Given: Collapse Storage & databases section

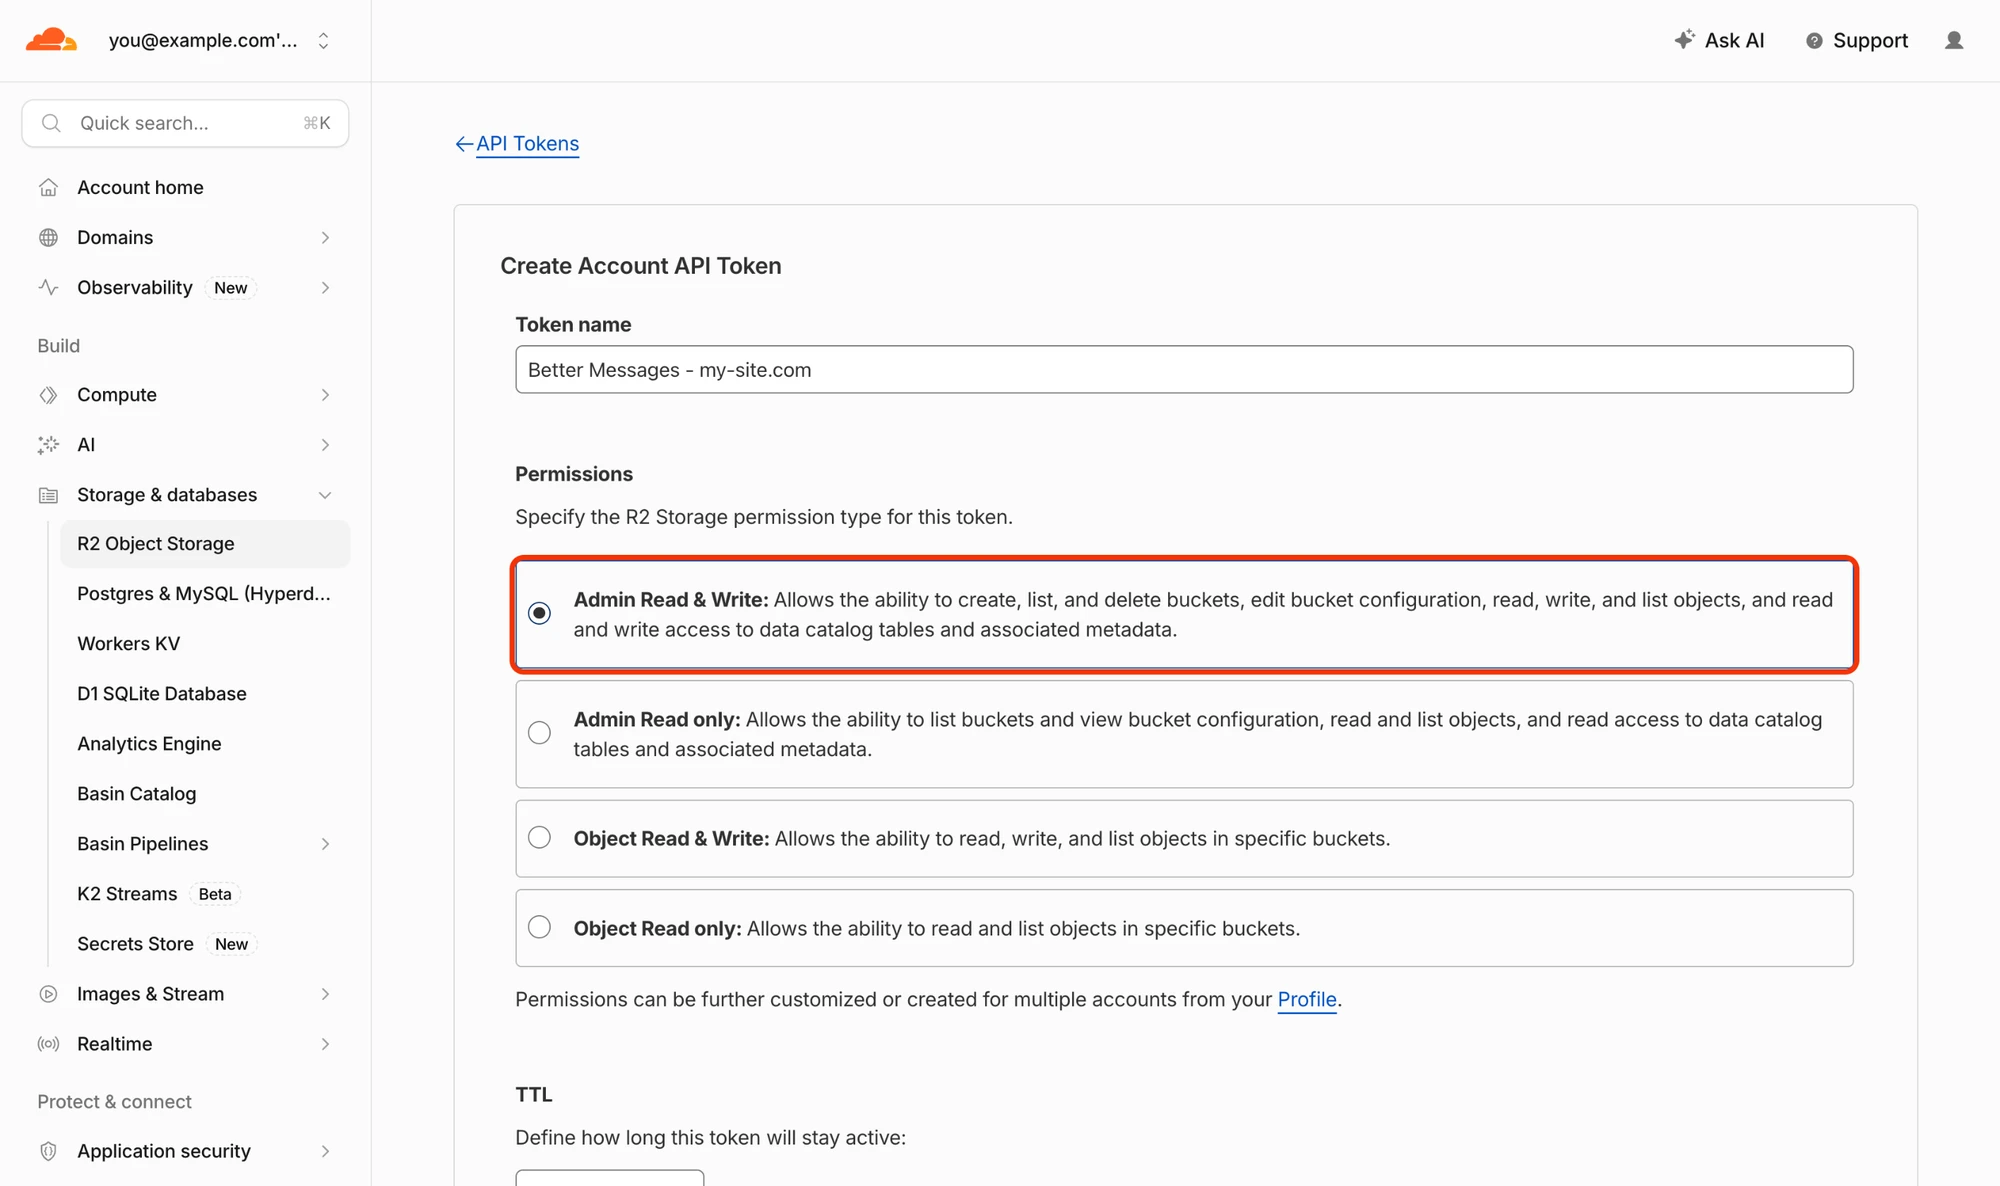Looking at the screenshot, I should pos(325,495).
